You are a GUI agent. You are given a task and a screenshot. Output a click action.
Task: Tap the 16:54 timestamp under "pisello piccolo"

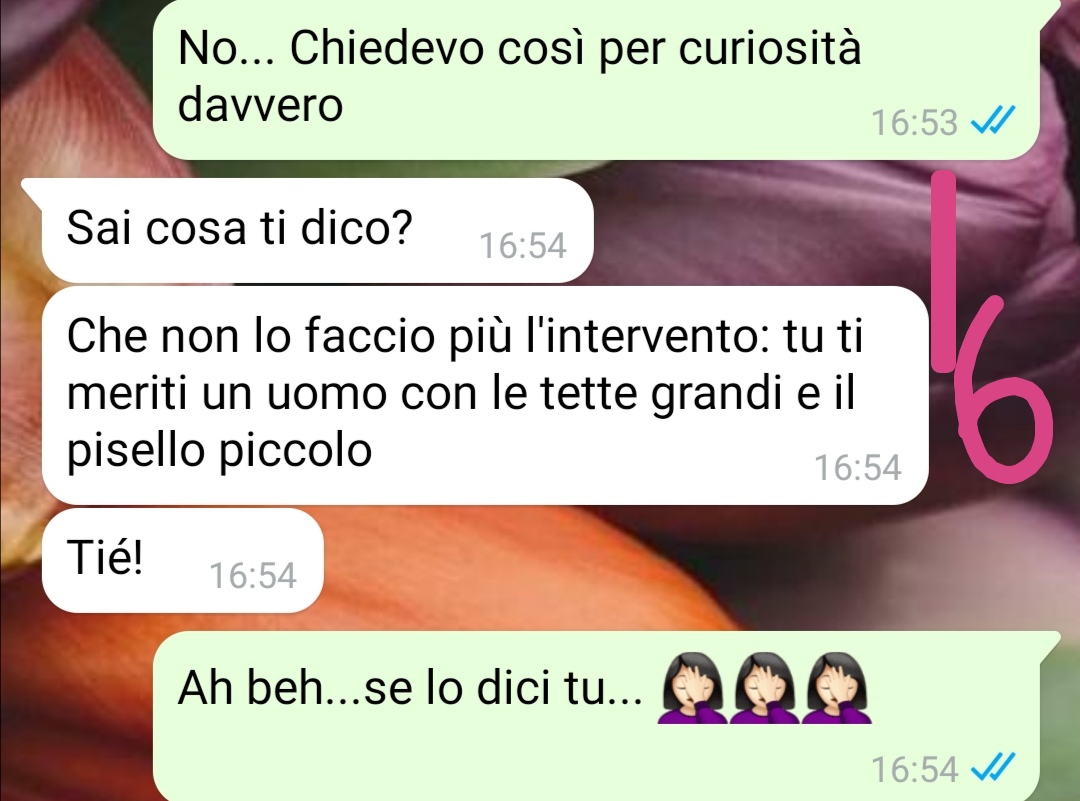point(858,468)
